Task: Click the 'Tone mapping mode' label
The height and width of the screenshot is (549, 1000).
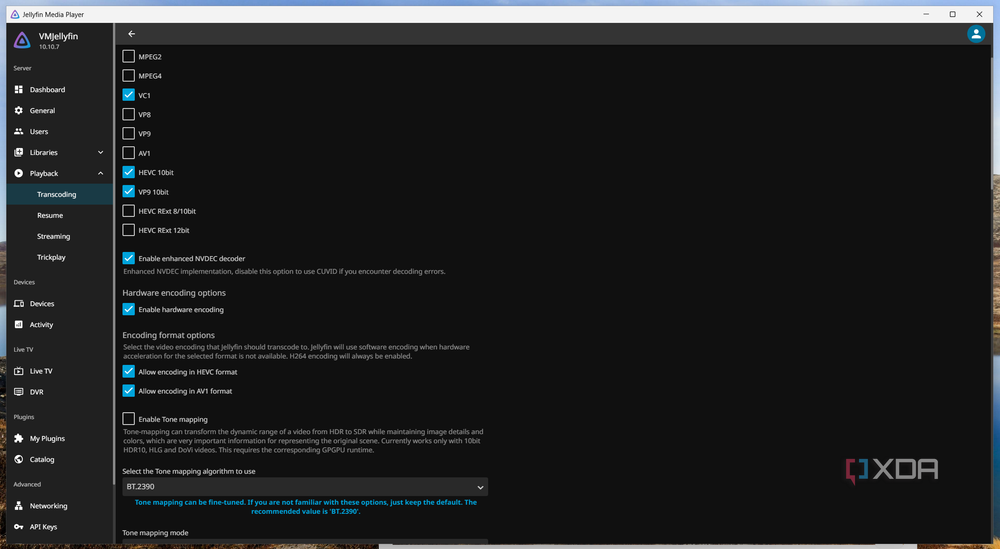Action: point(155,532)
